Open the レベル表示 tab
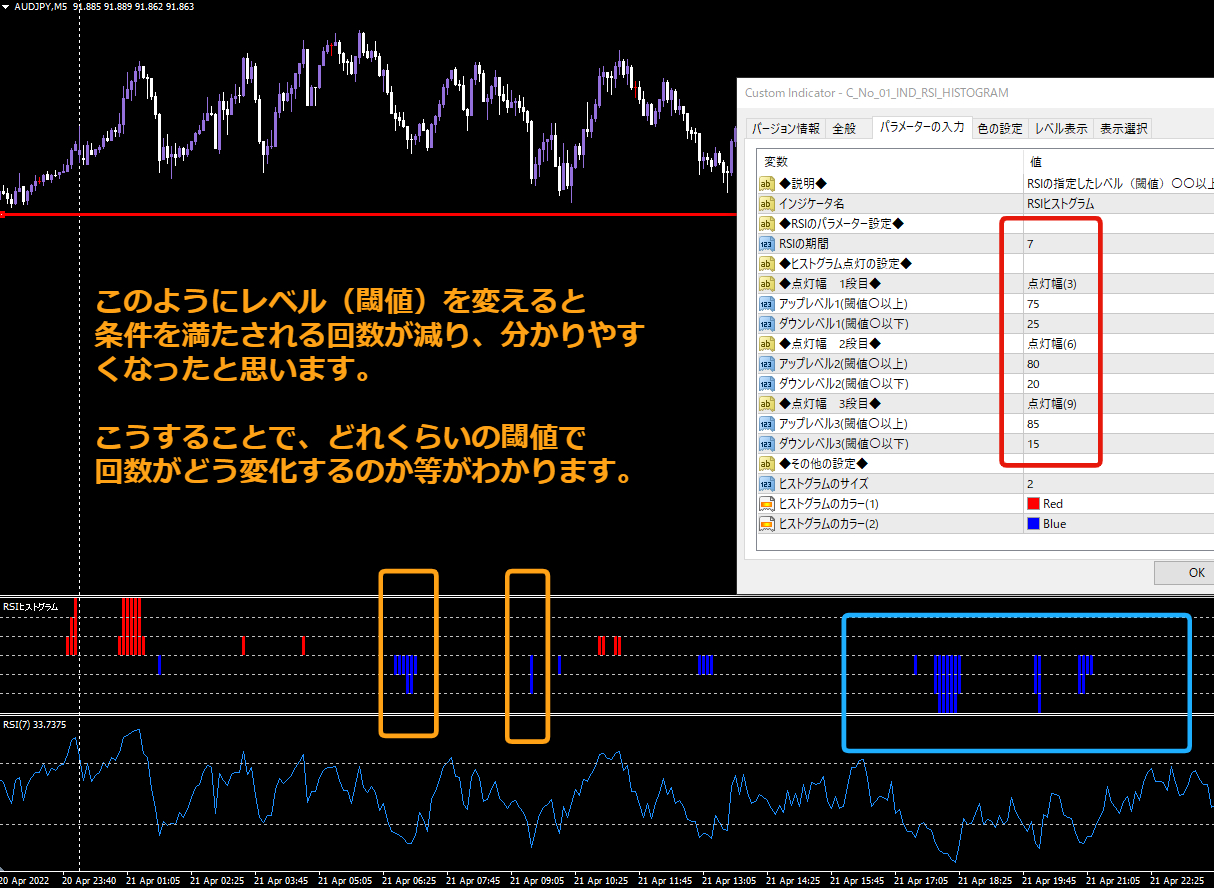Viewport: 1214px width, 888px height. pos(1061,128)
